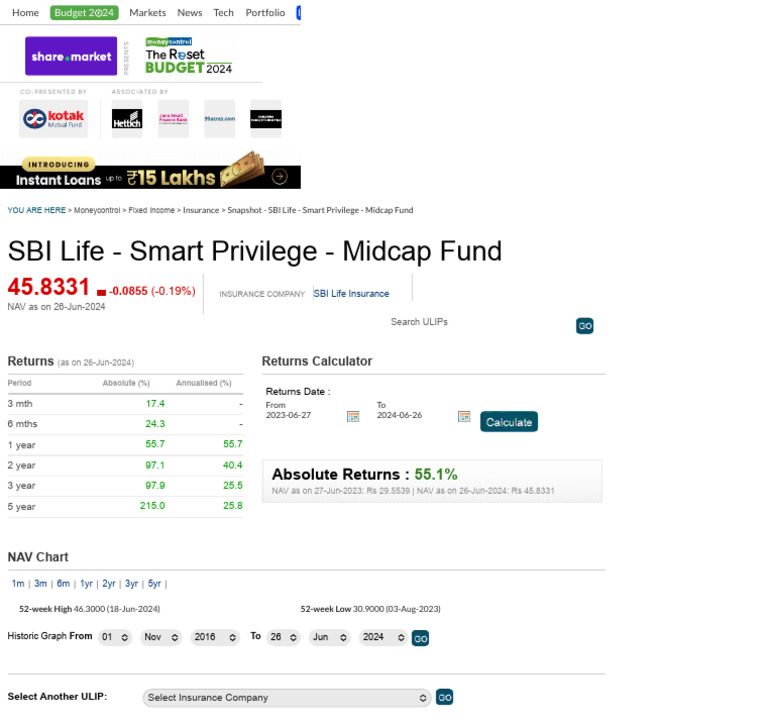Click the Annualised (%) column header

click(x=204, y=383)
